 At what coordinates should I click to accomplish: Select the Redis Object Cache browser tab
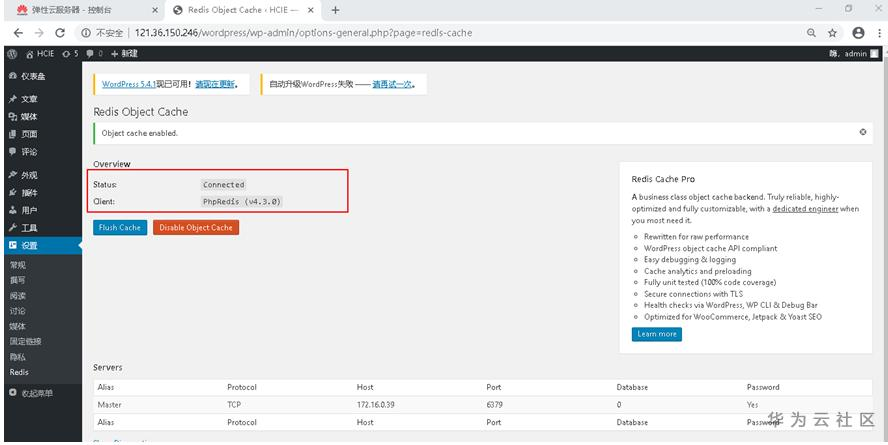[244, 10]
